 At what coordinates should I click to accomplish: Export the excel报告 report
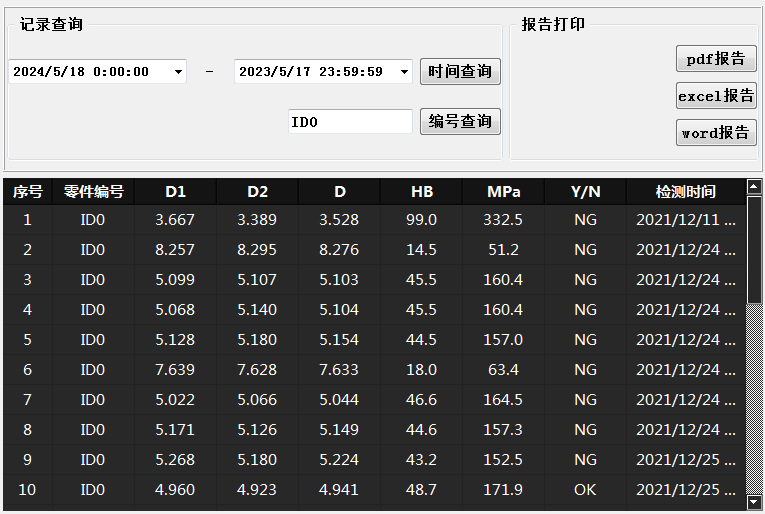pyautogui.click(x=716, y=96)
